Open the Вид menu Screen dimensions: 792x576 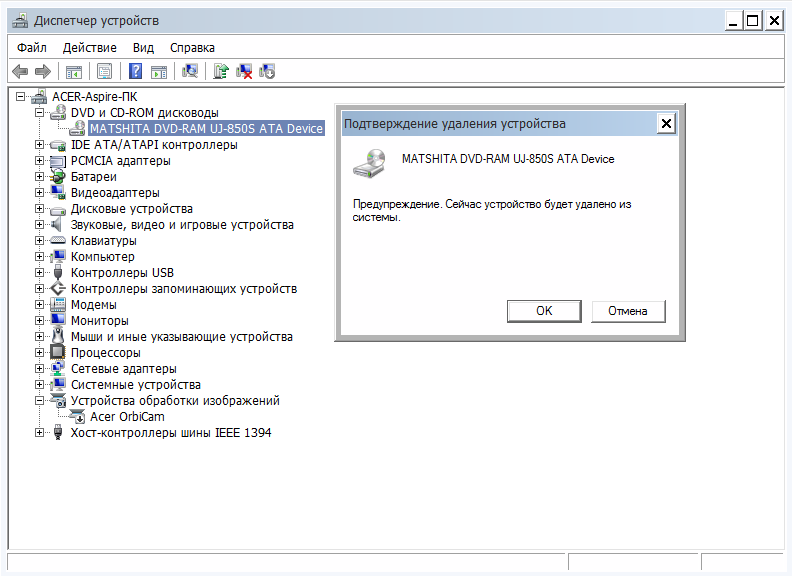[143, 47]
